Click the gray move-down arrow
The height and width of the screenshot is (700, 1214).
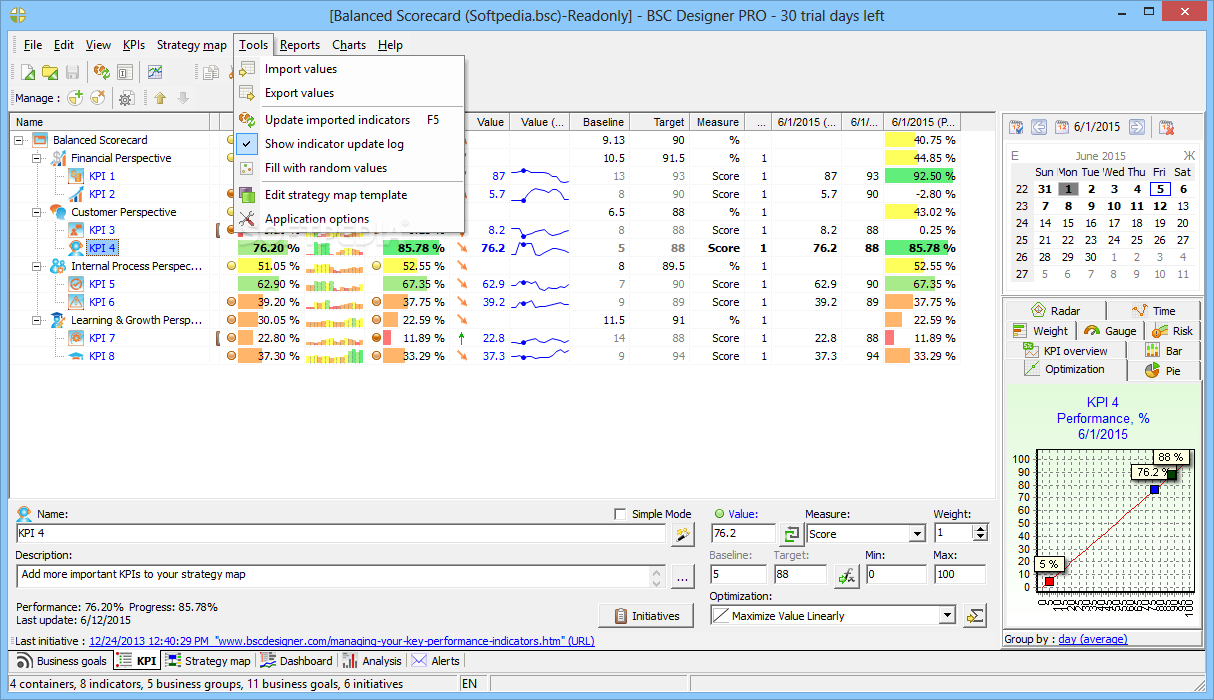point(182,98)
